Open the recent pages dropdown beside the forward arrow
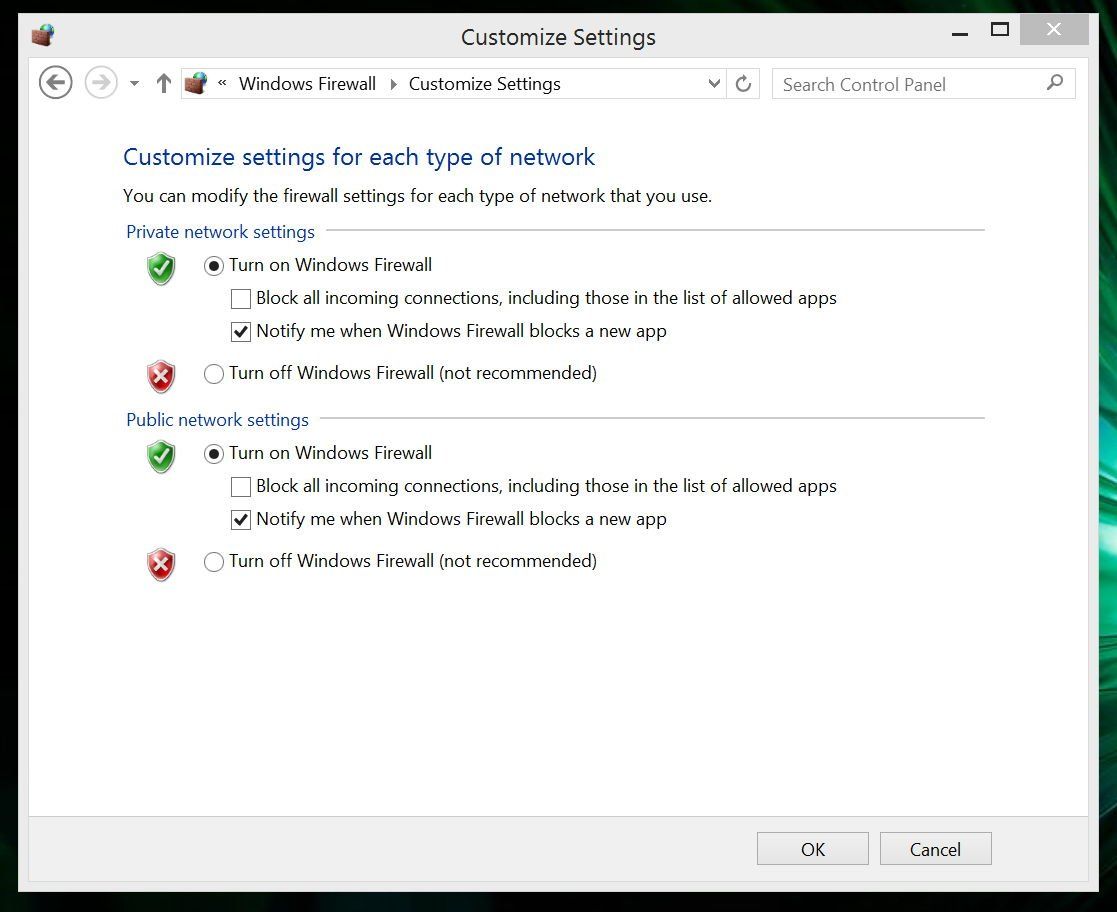 click(133, 84)
